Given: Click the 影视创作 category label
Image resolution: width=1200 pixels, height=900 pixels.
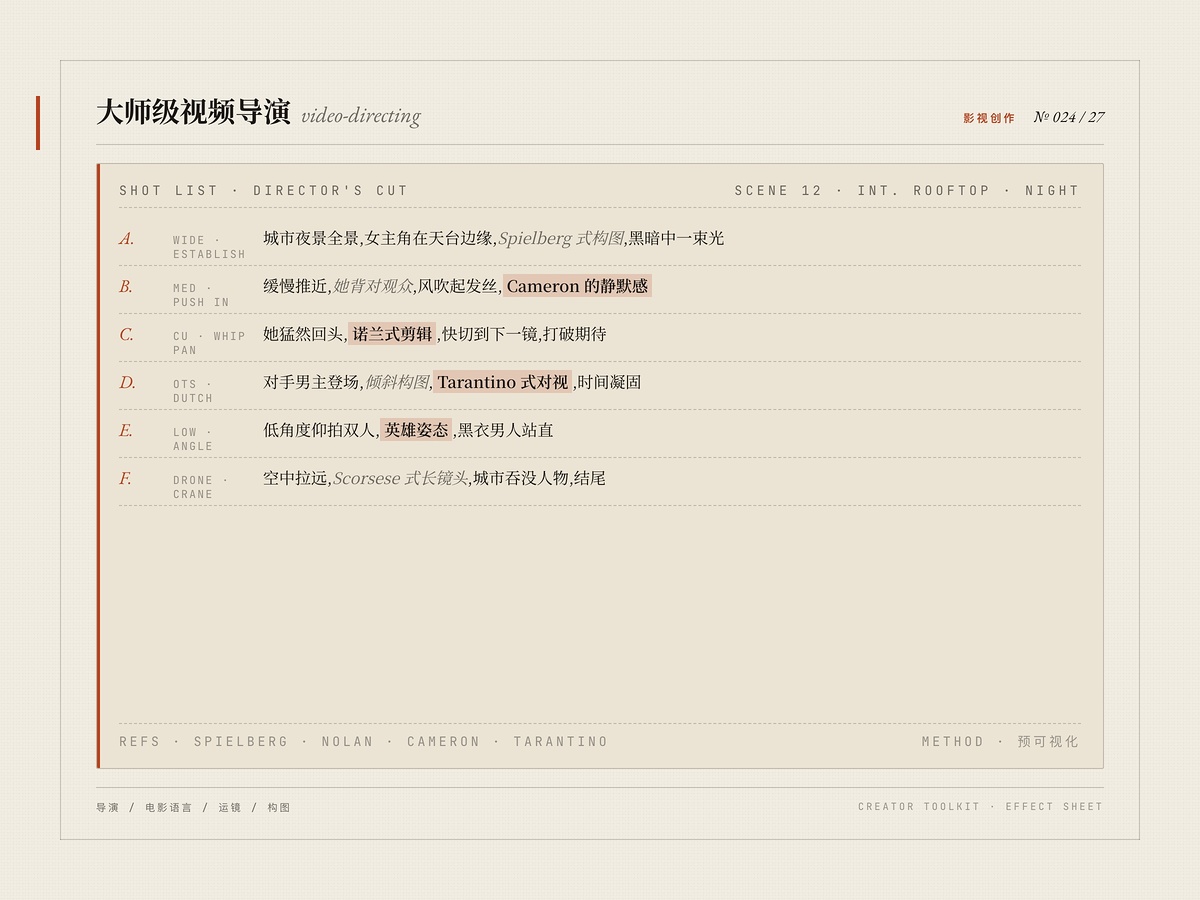Looking at the screenshot, I should click(989, 118).
